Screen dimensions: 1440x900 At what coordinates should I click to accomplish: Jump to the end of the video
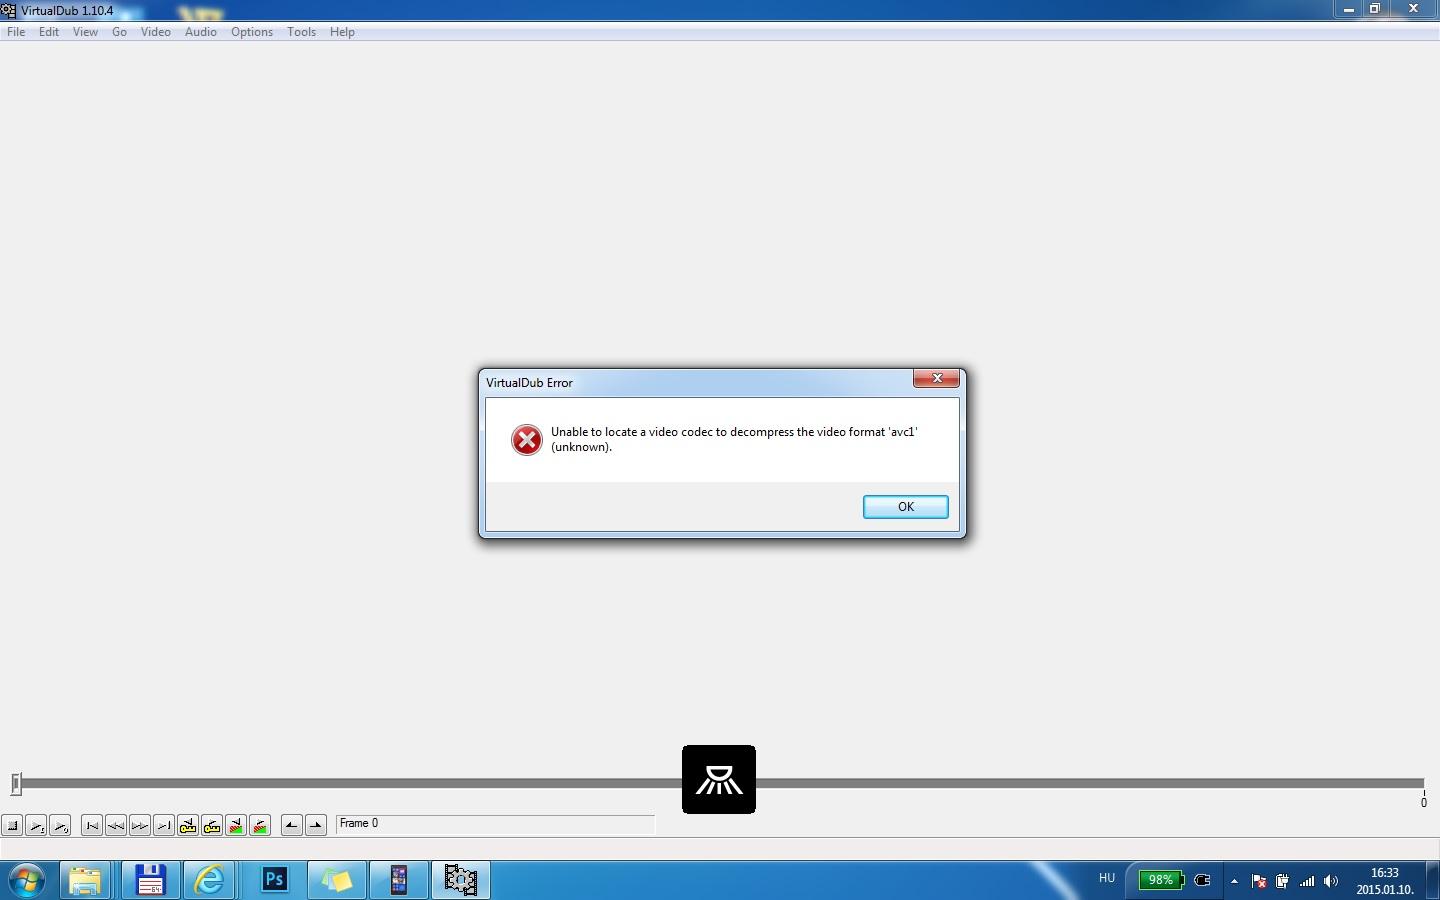(164, 826)
